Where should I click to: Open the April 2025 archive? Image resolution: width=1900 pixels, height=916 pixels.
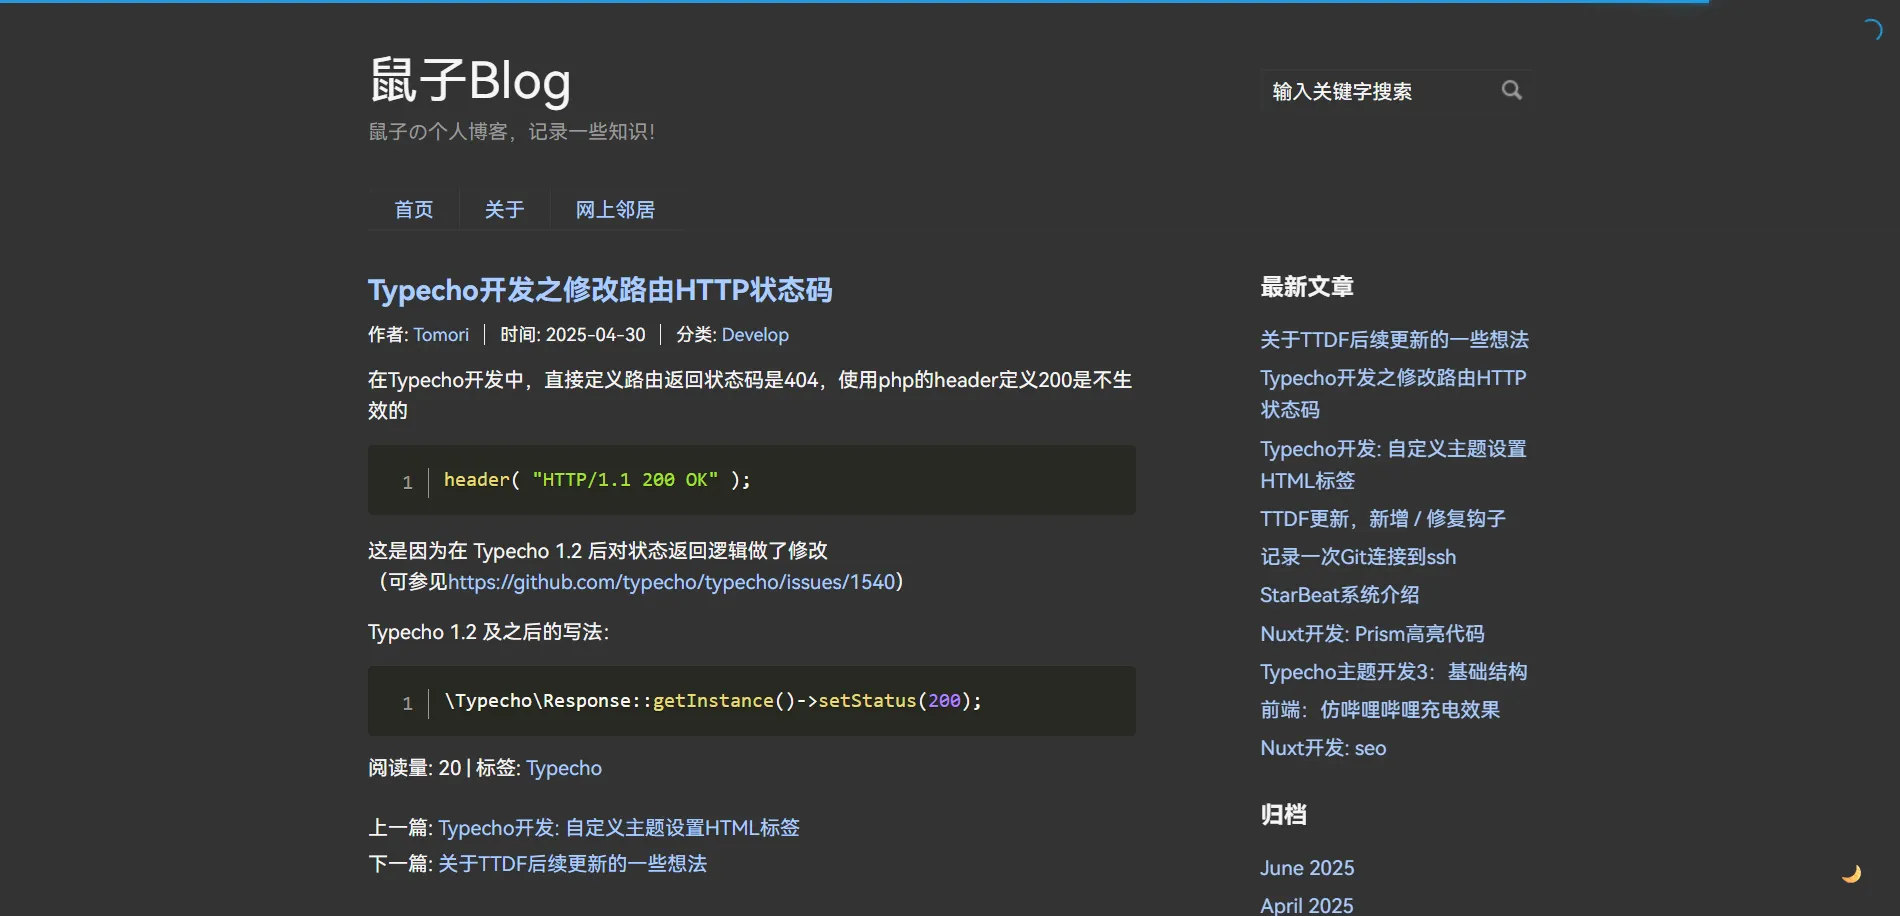[1306, 905]
